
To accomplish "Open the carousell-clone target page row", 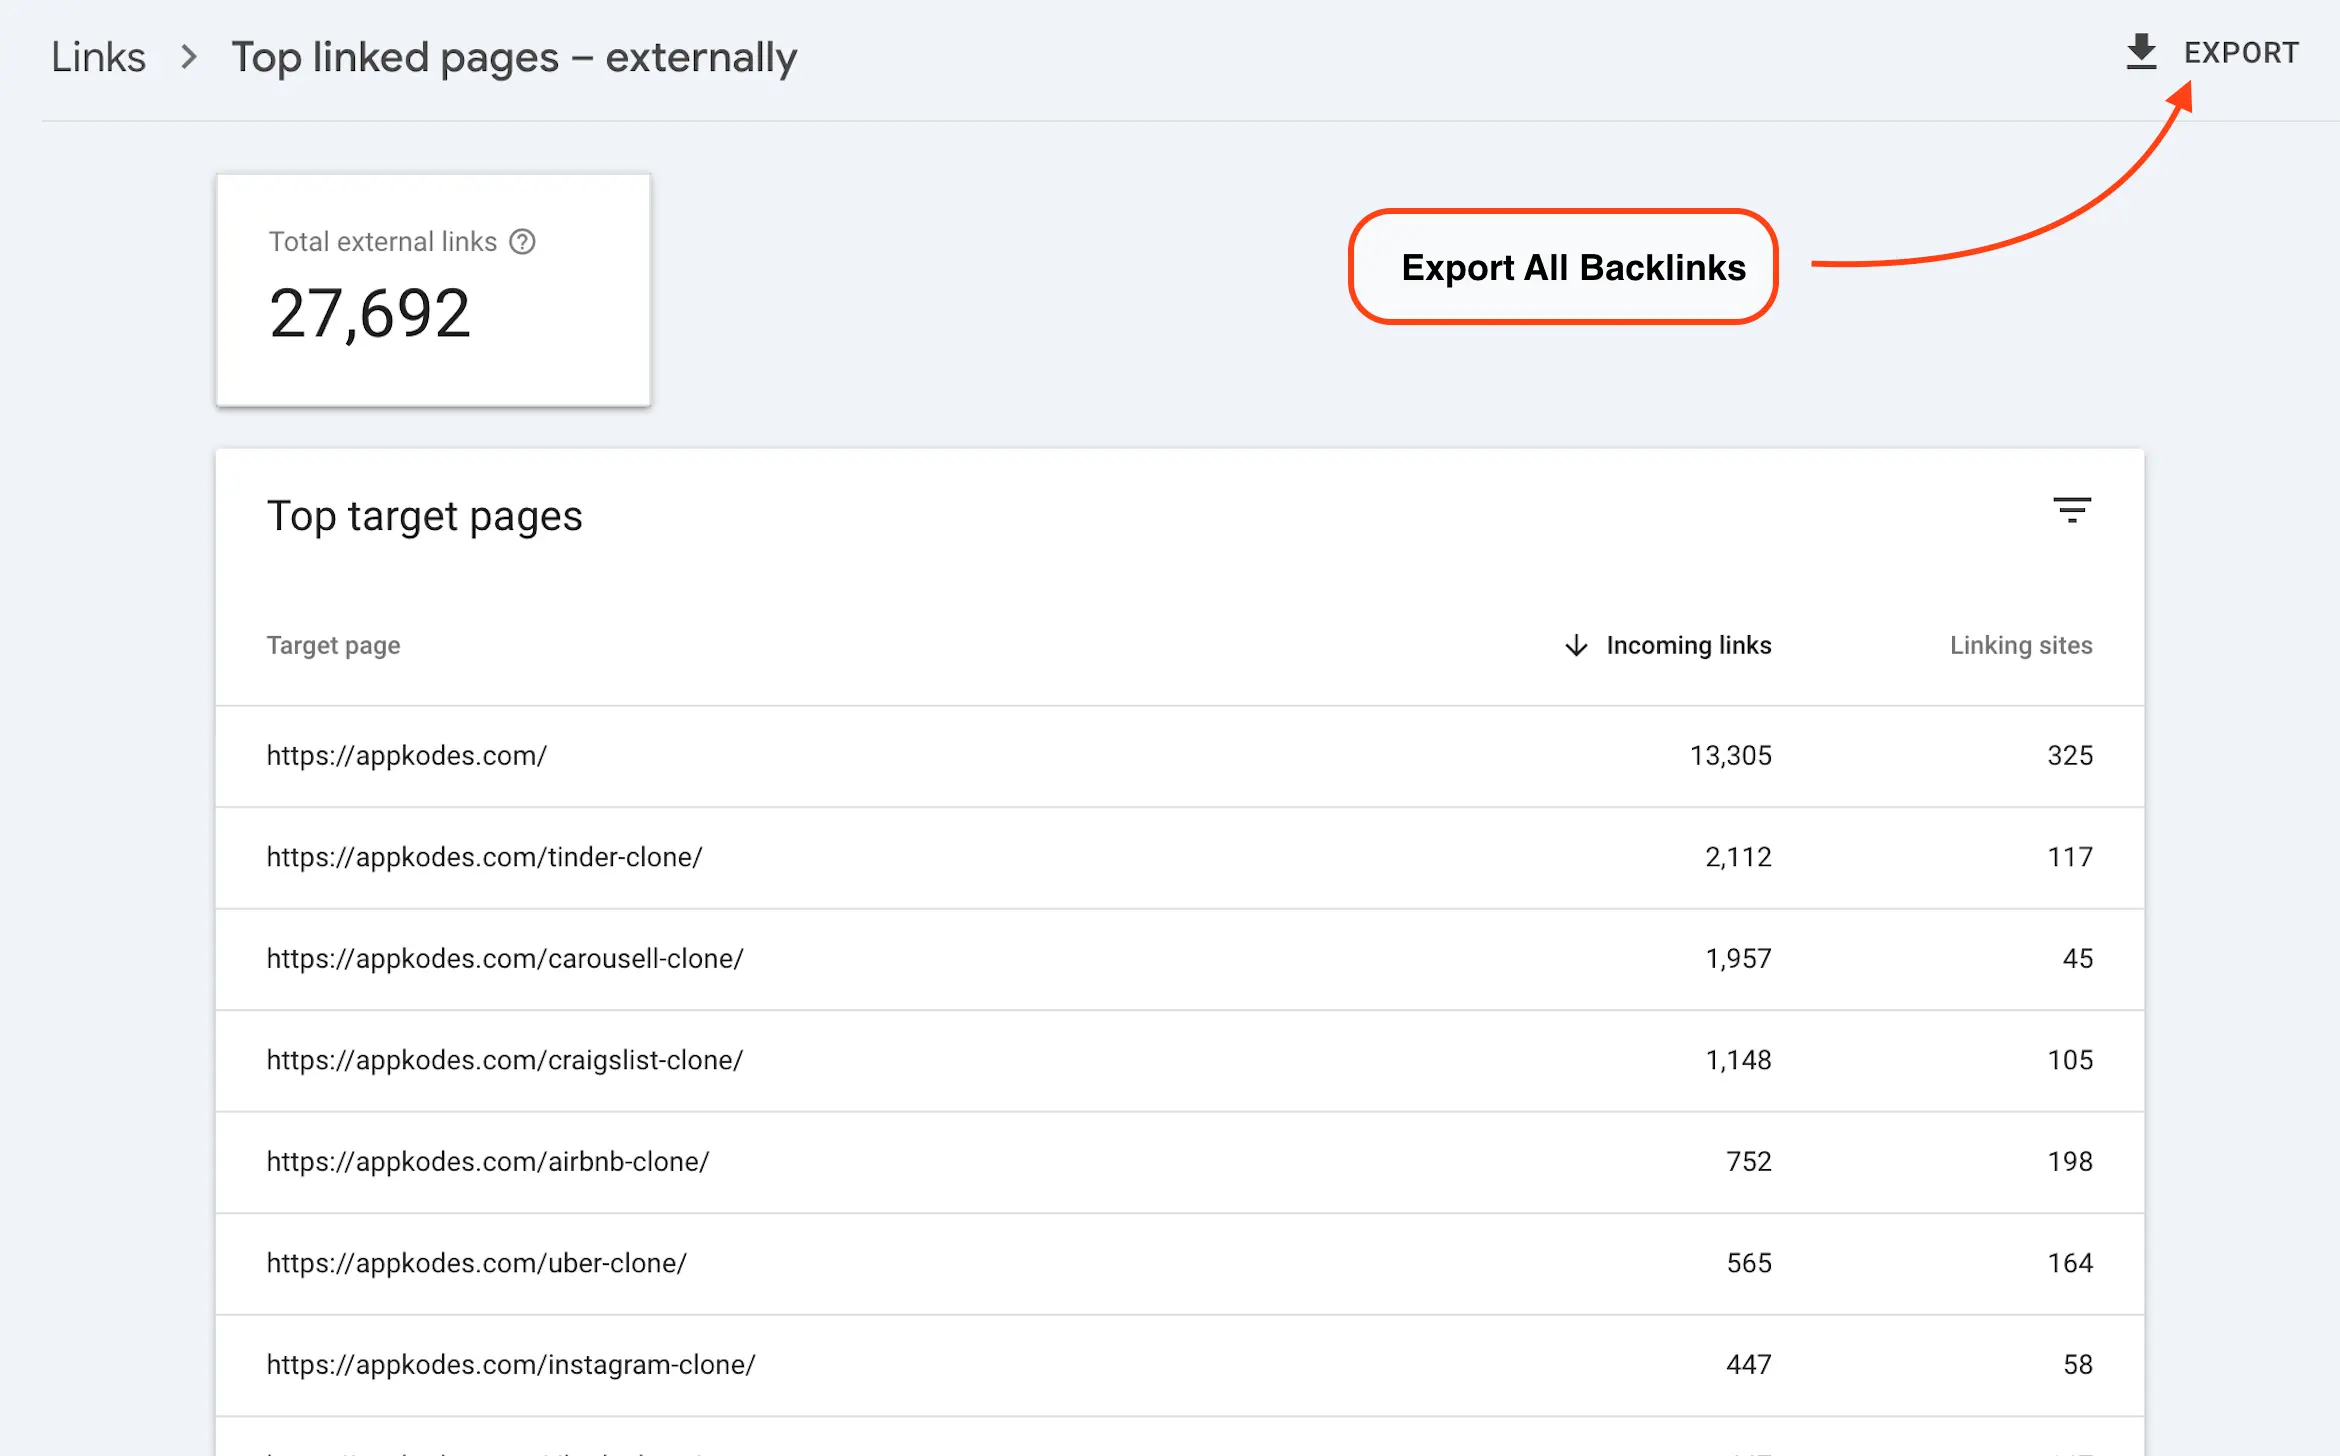I will tap(1180, 959).
